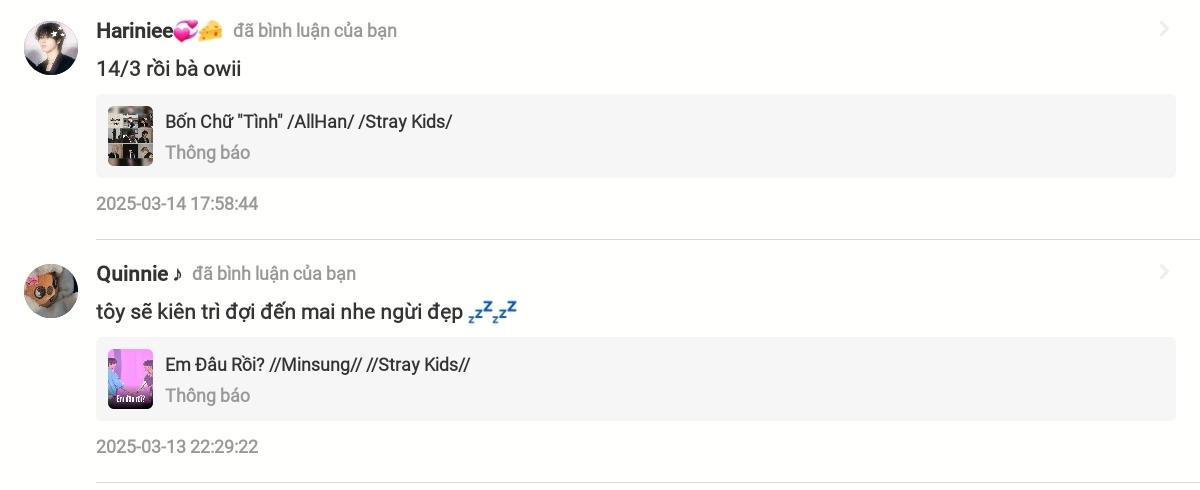This screenshot has height=490, width=1200.
Task: Click the sleeping zzz emoji in Quinnie's comment
Action: click(492, 310)
